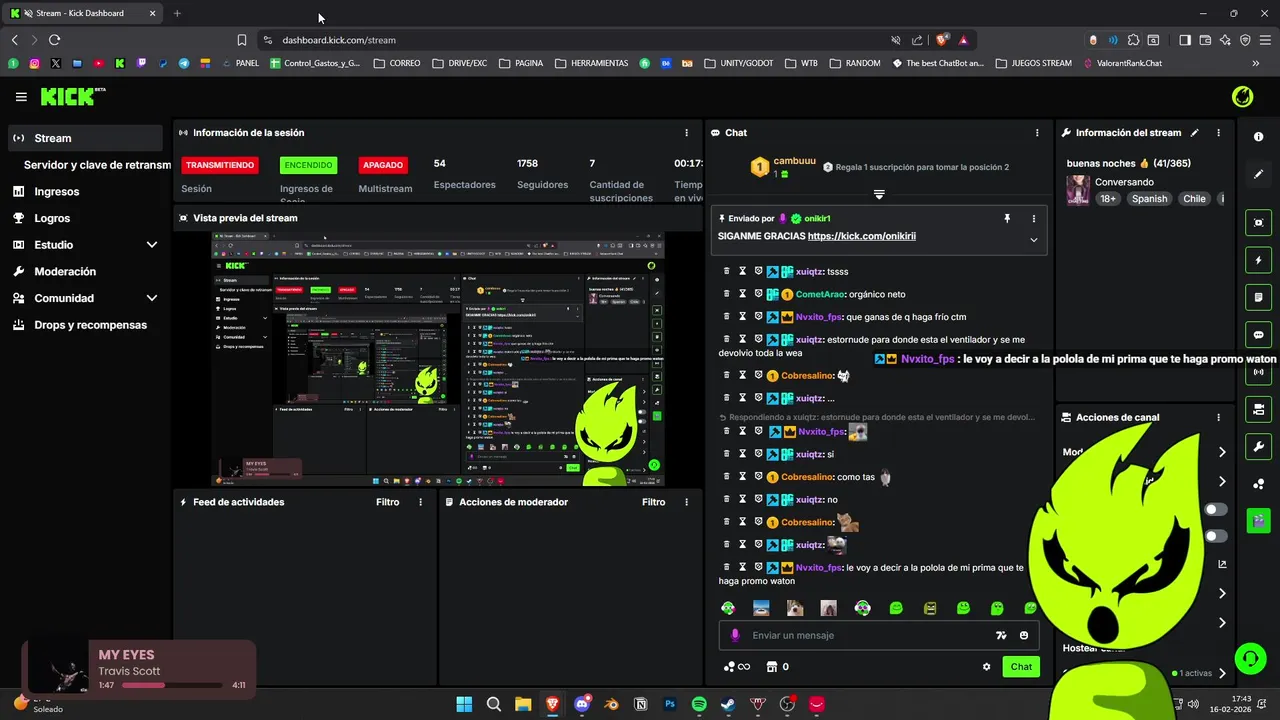Expand the gifted subs leaderboard arrow
Viewport: 1280px width, 720px height.
click(879, 194)
